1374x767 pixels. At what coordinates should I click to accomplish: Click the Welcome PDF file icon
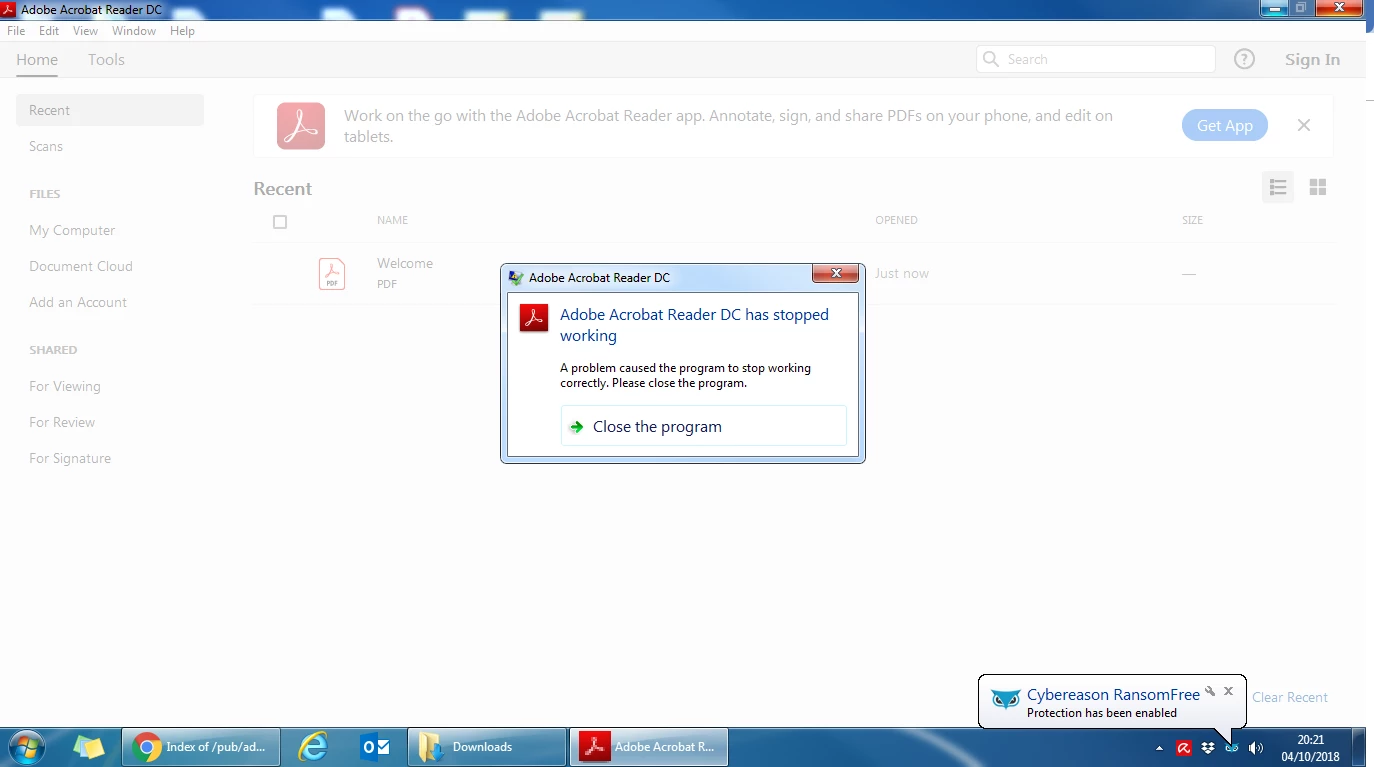pyautogui.click(x=332, y=273)
